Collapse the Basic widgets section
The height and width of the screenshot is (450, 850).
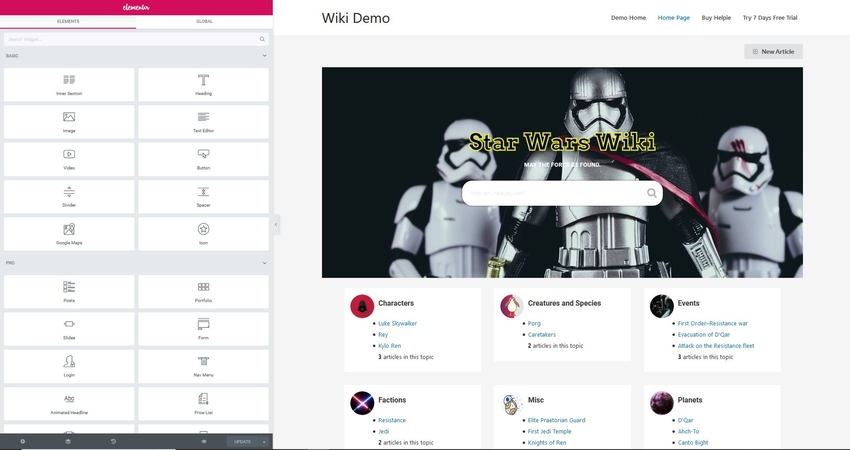[265, 55]
